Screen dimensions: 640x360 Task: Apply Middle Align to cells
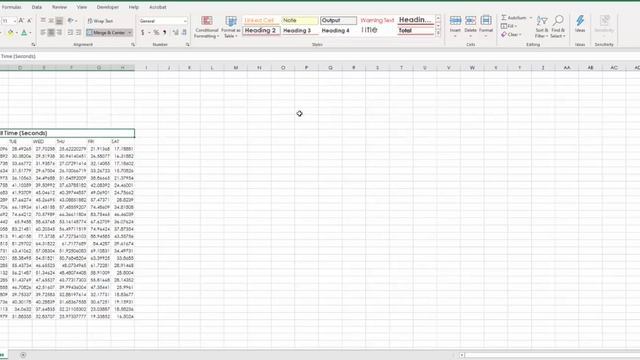coord(51,20)
